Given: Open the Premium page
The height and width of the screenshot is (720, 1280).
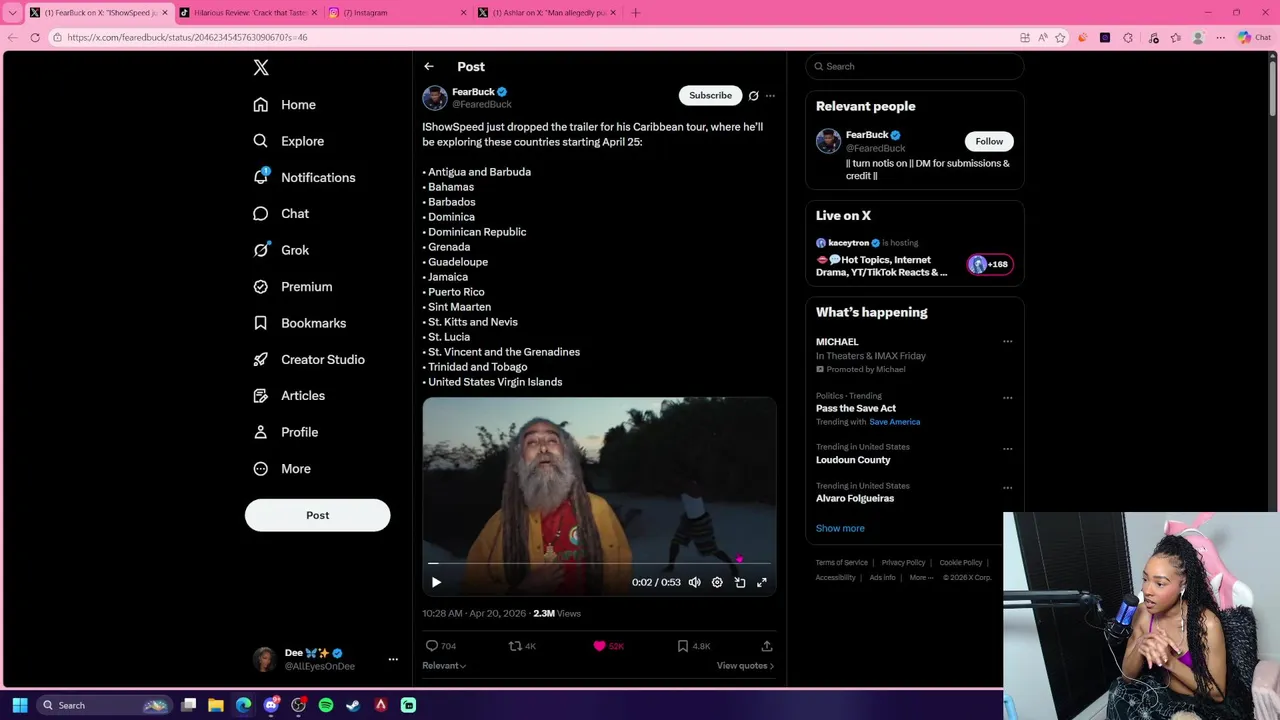Looking at the screenshot, I should [x=292, y=286].
